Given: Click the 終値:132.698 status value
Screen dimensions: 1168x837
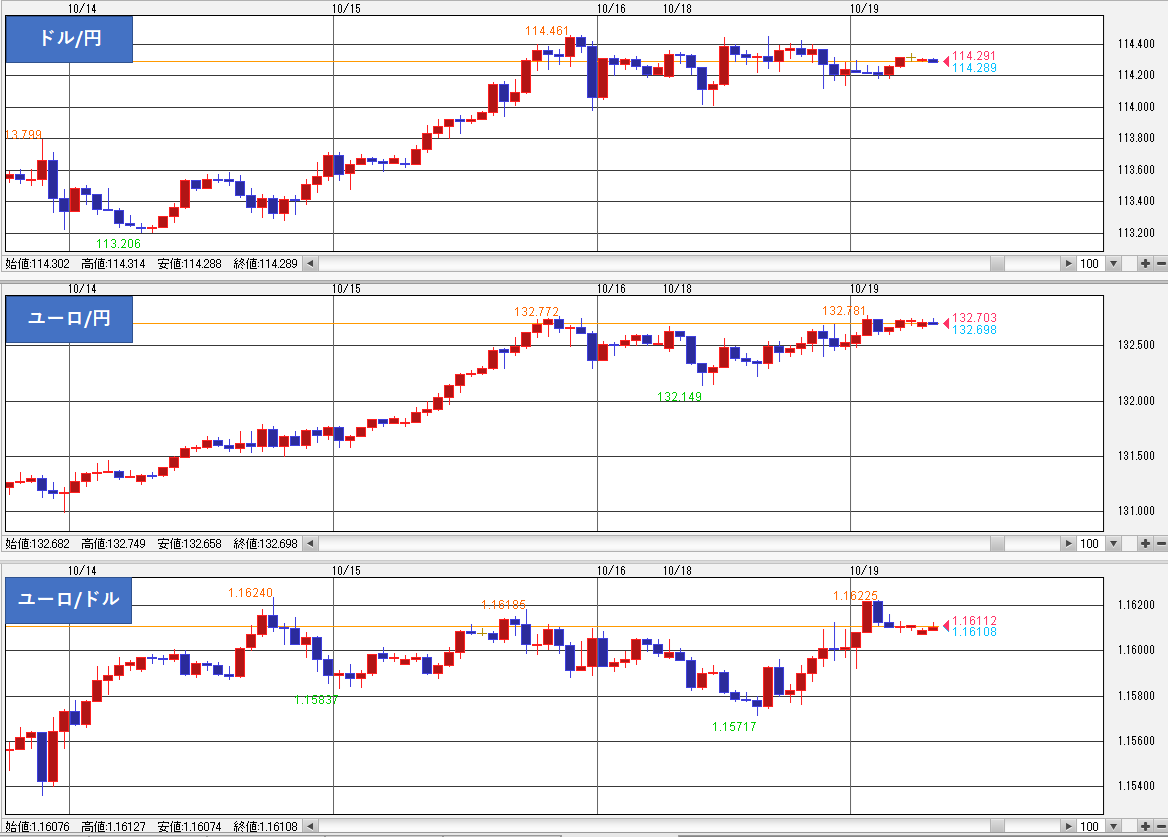Looking at the screenshot, I should point(265,544).
